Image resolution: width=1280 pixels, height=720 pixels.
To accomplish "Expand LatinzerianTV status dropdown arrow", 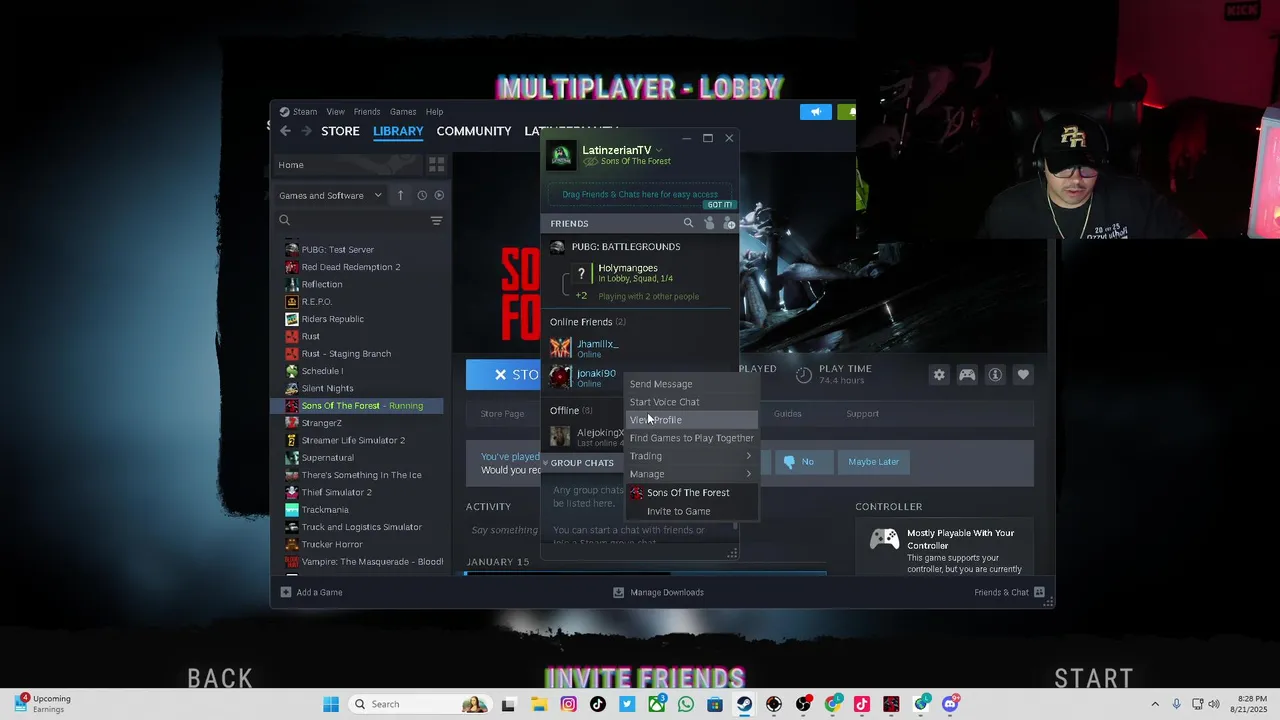I will (659, 150).
